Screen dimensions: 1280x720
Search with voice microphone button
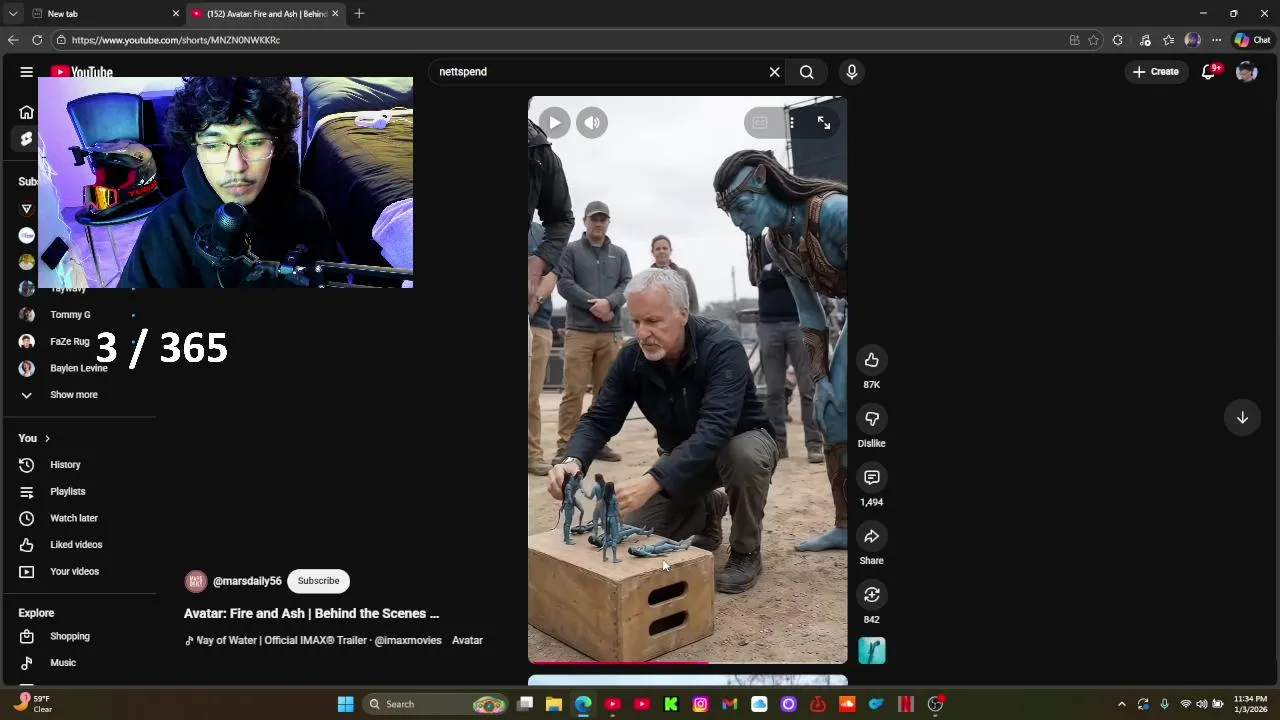tap(851, 72)
